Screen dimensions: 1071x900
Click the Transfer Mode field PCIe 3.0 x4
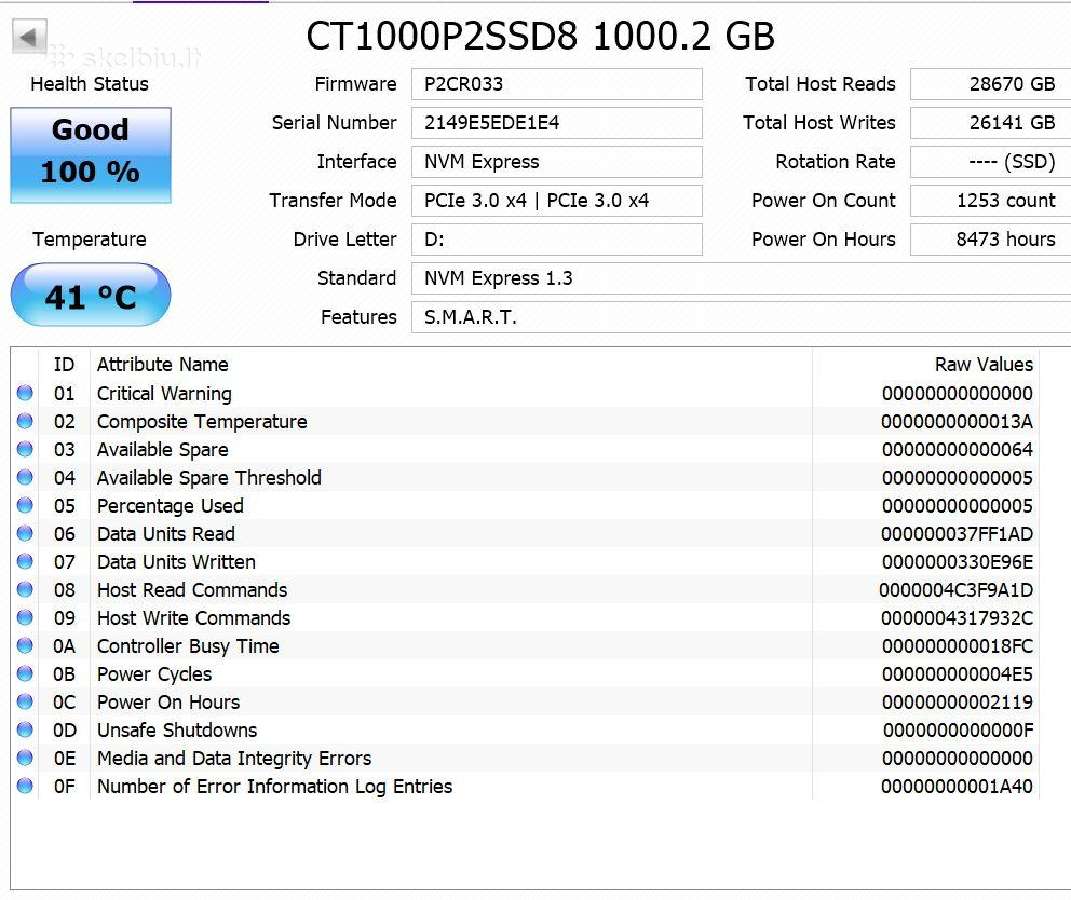coord(557,201)
